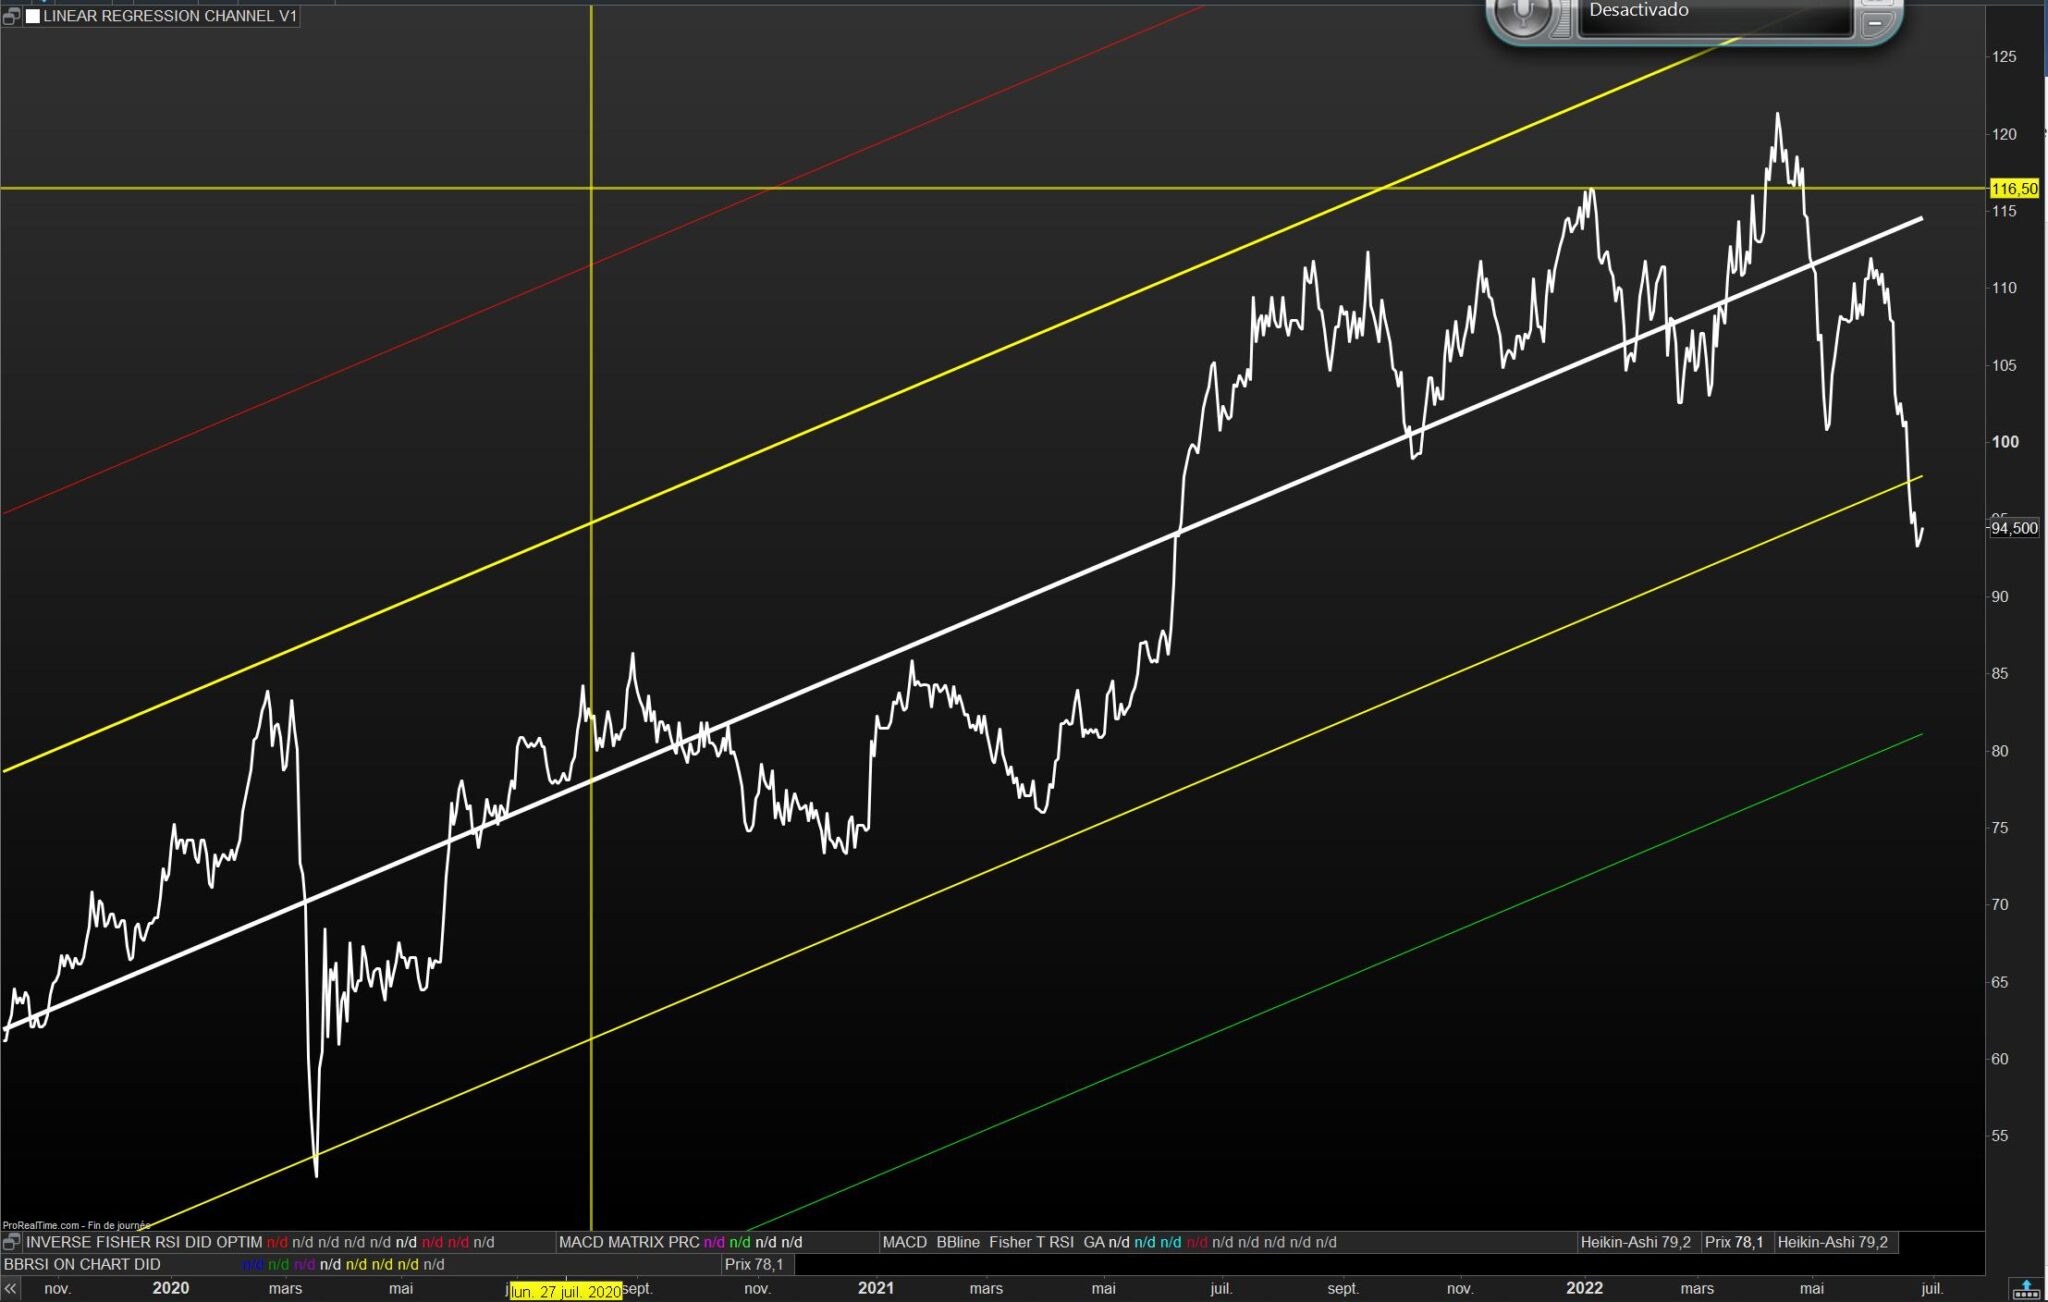Select the BBRSI ON CHART DID label
The height and width of the screenshot is (1302, 2048).
coord(82,1264)
